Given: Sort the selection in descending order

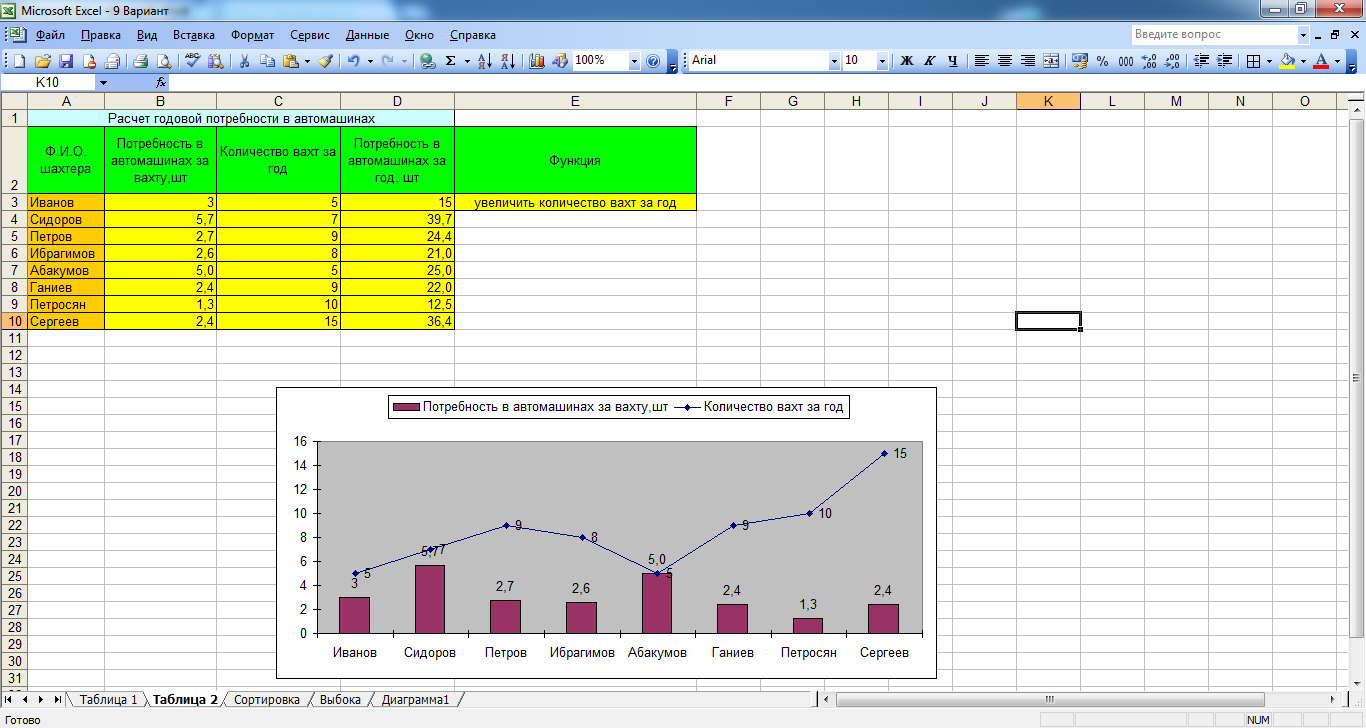Looking at the screenshot, I should pyautogui.click(x=507, y=61).
